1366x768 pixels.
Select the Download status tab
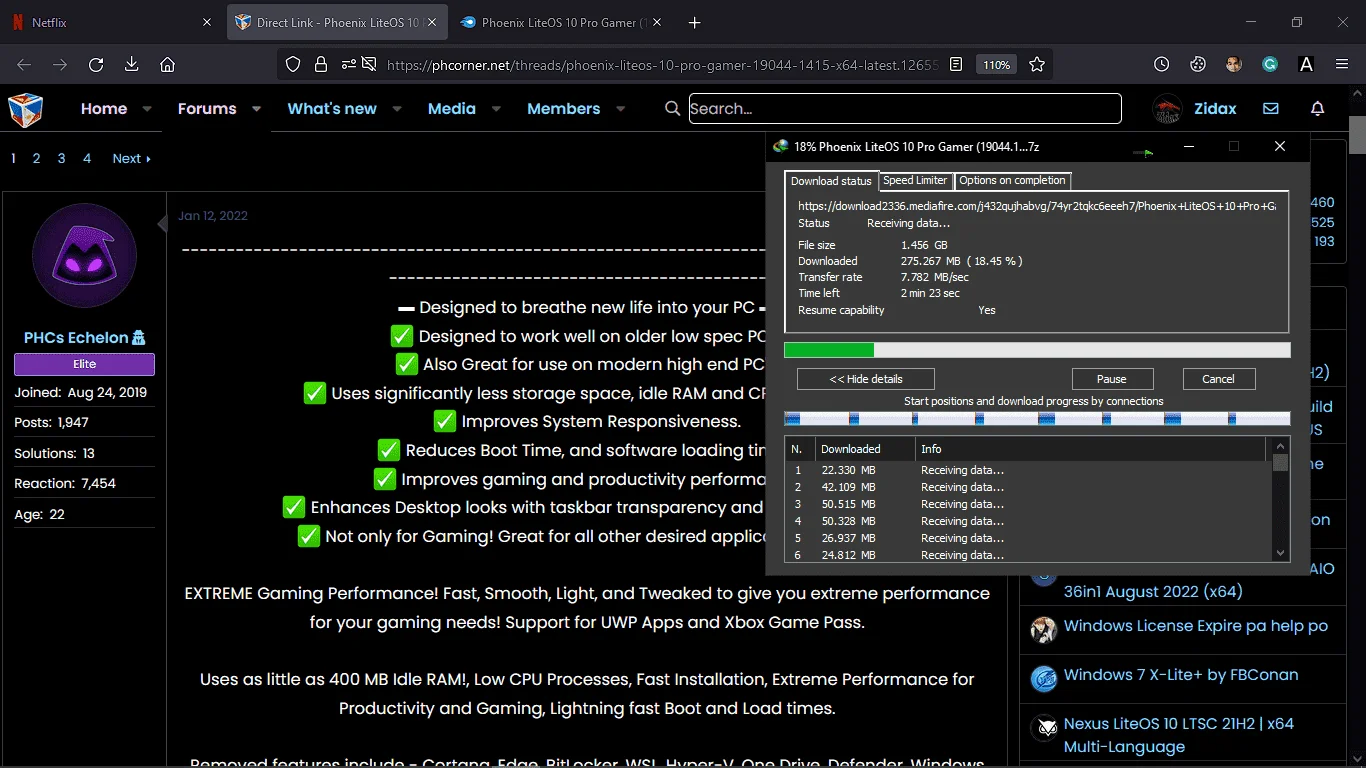831,181
